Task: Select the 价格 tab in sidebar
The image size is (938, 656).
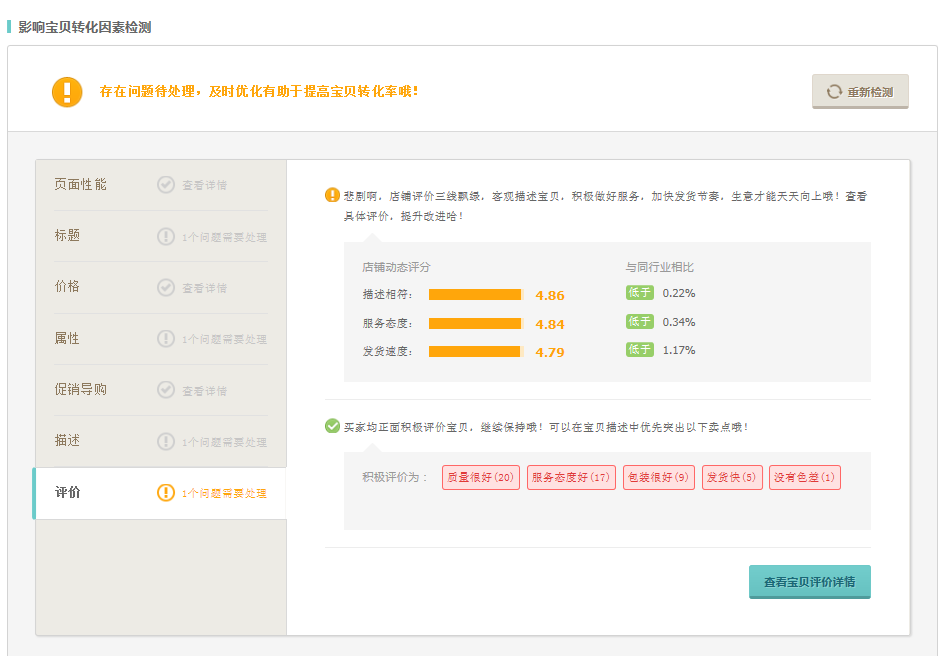Action: [68, 287]
